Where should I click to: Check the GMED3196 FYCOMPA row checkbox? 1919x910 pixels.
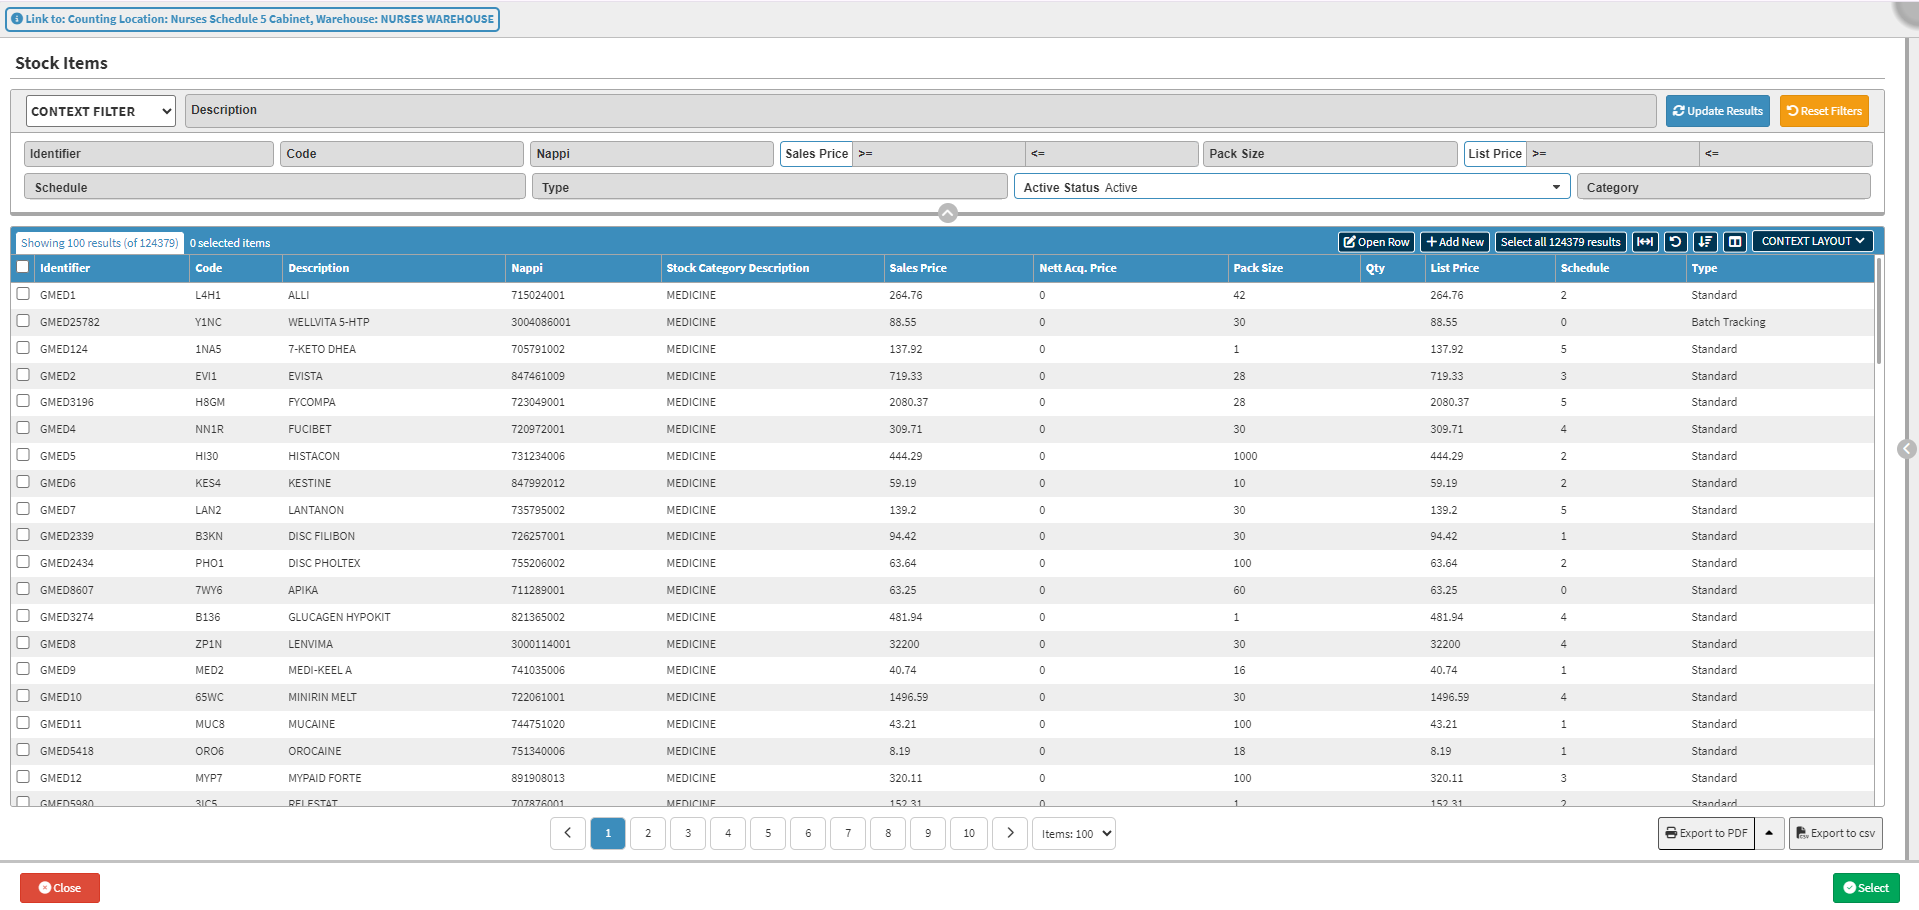[23, 401]
